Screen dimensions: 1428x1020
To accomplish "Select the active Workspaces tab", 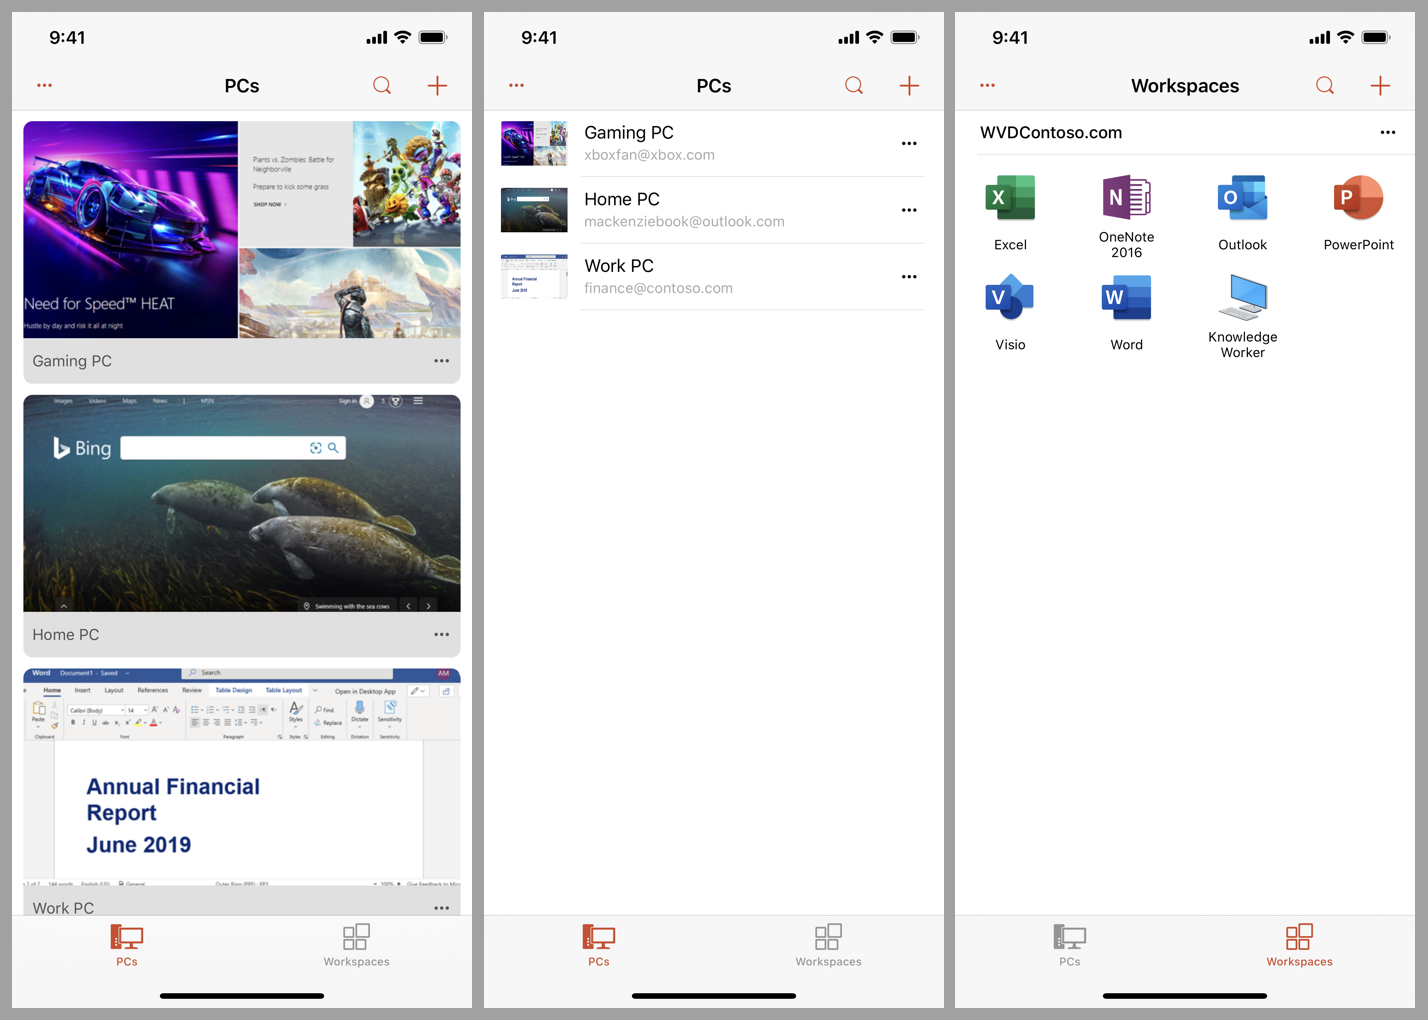I will 1299,945.
